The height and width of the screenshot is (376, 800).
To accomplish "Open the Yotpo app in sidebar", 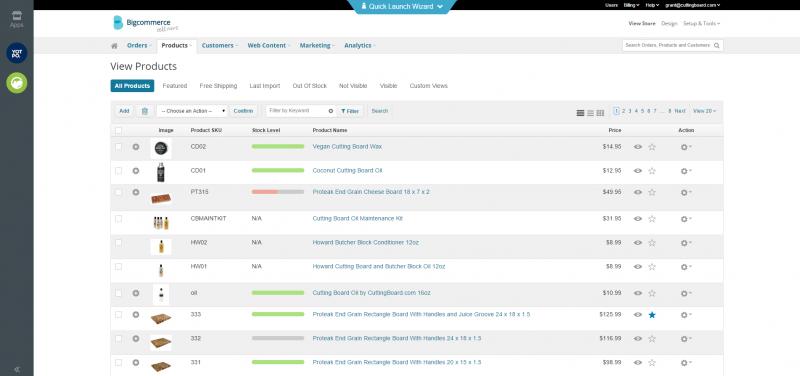I will click(x=17, y=53).
